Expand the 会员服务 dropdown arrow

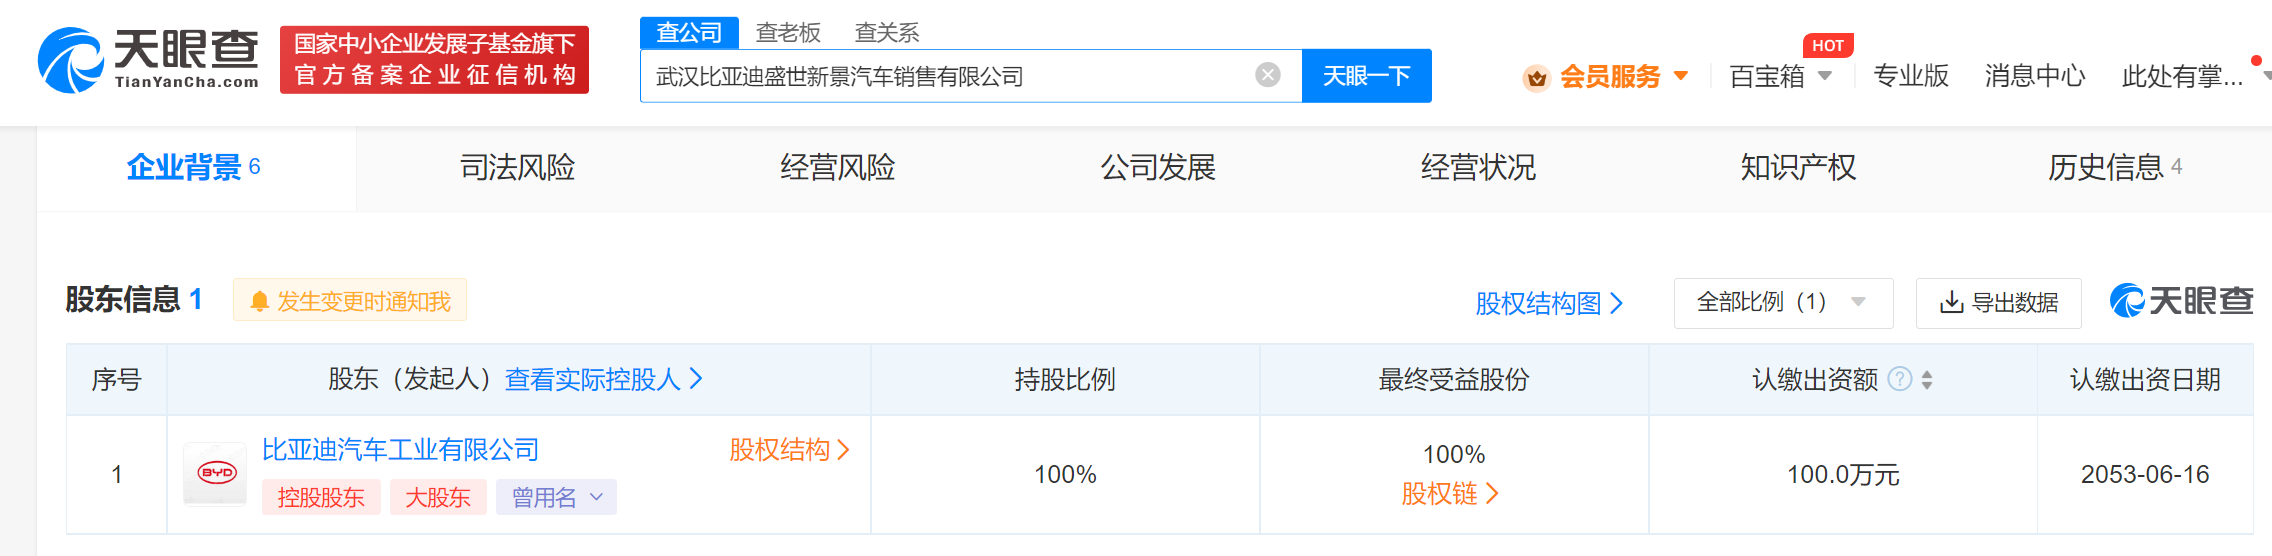[1681, 76]
